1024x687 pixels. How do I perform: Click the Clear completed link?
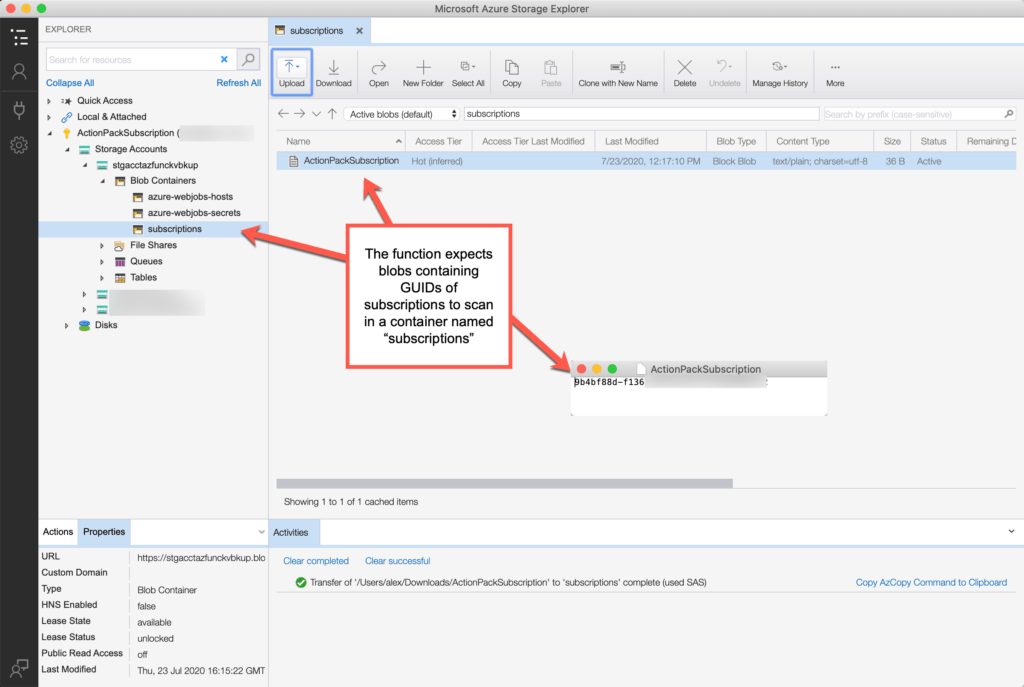click(316, 561)
